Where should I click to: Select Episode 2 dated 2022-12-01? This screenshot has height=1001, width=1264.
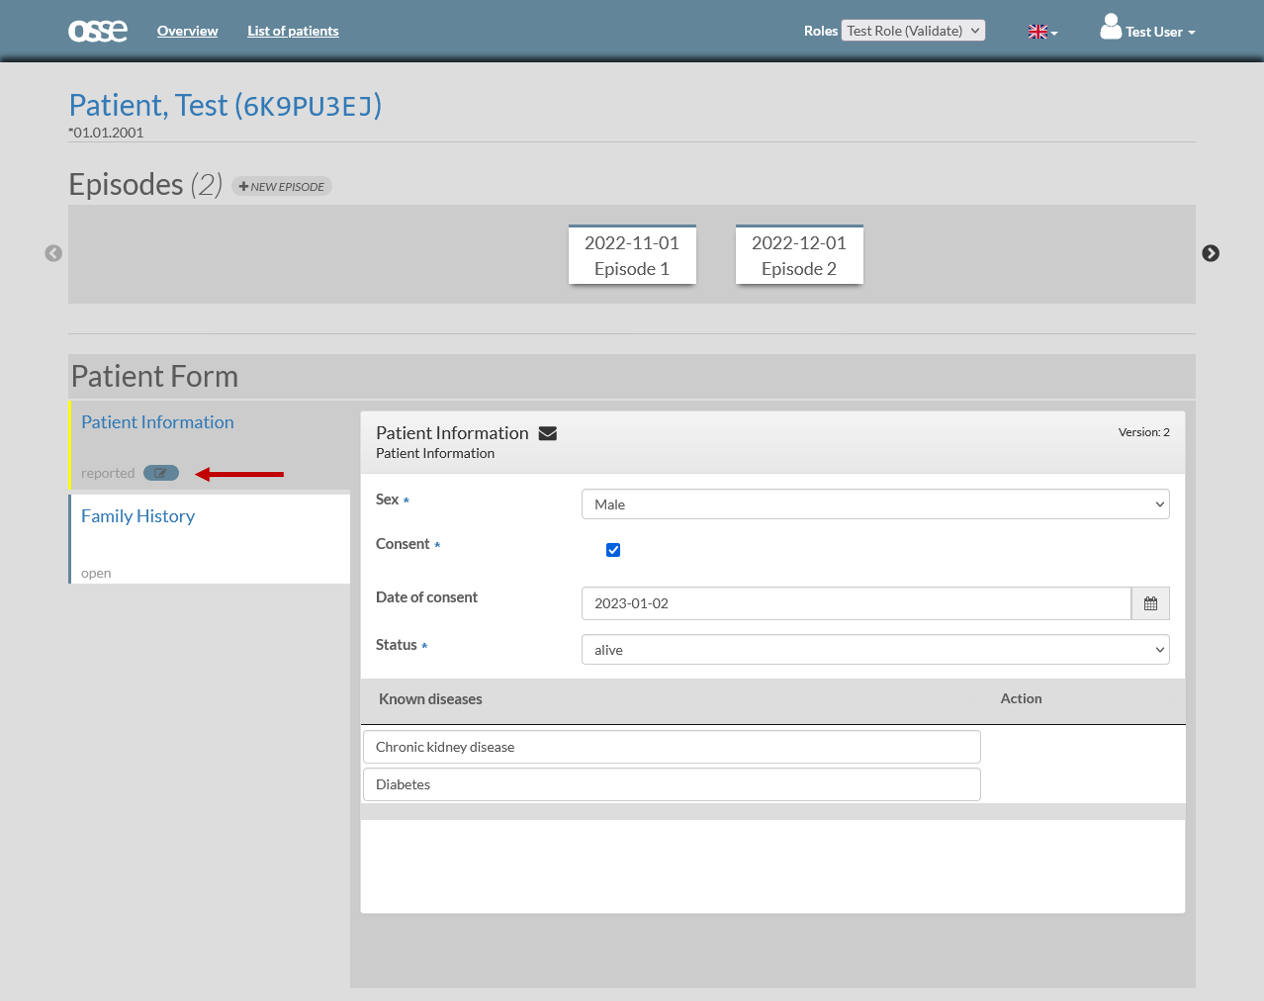click(799, 255)
